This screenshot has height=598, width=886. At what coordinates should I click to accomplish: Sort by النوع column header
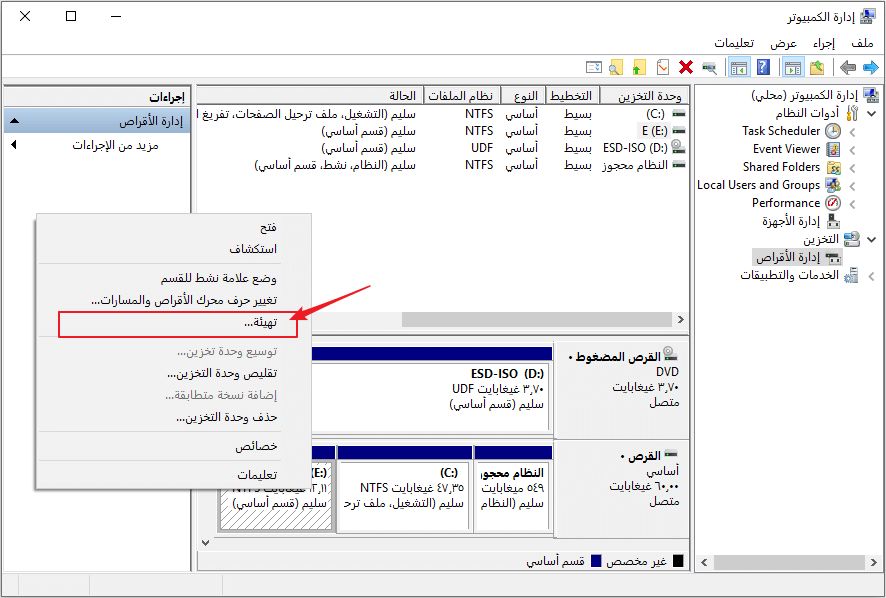(523, 96)
